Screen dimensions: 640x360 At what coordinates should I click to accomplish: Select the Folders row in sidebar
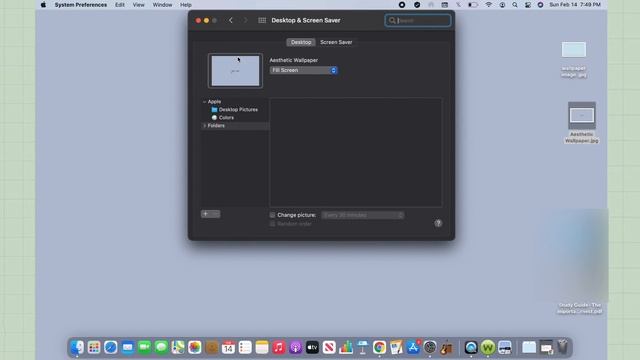click(235, 126)
